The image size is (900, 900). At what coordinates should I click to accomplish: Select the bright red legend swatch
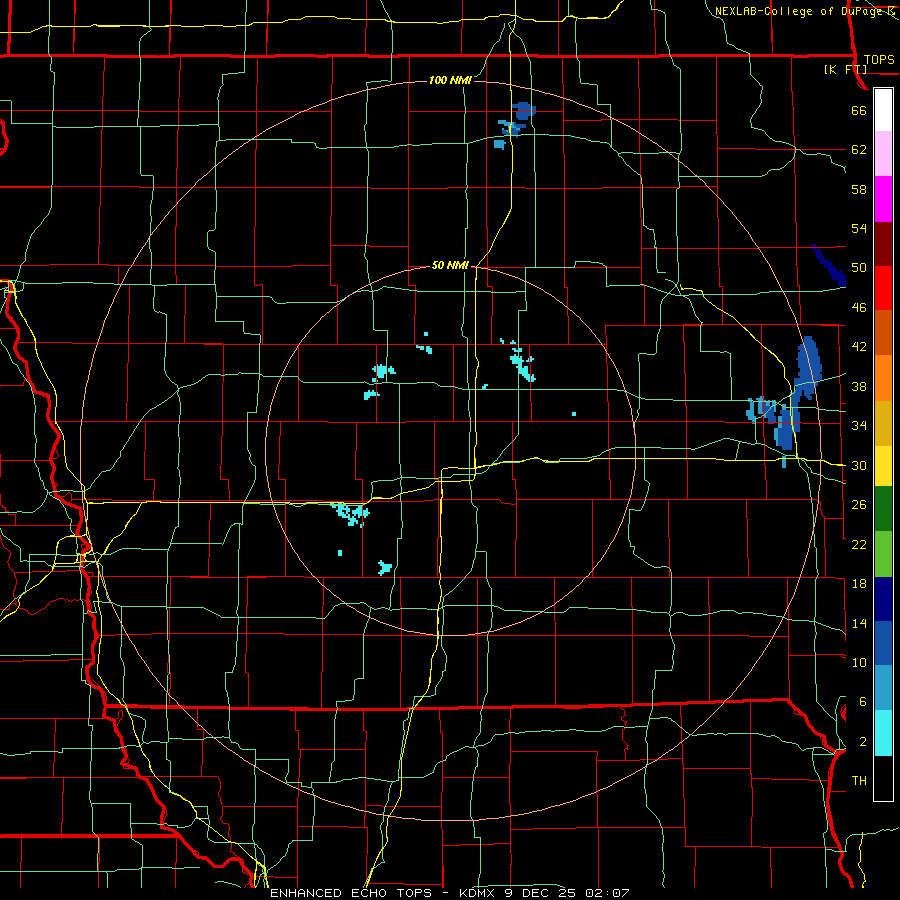[x=883, y=288]
